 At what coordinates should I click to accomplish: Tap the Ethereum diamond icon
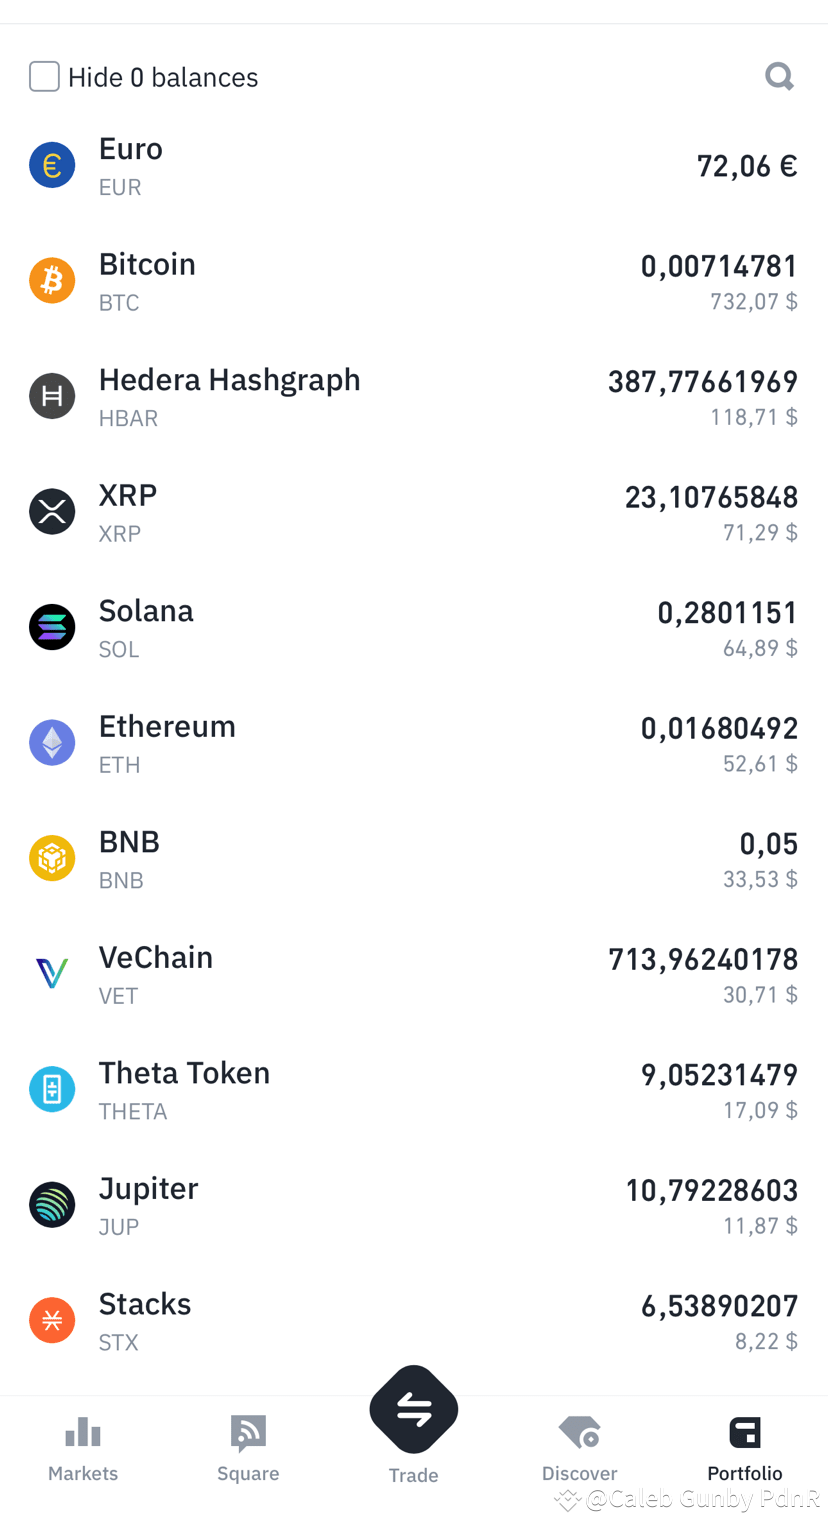[52, 742]
